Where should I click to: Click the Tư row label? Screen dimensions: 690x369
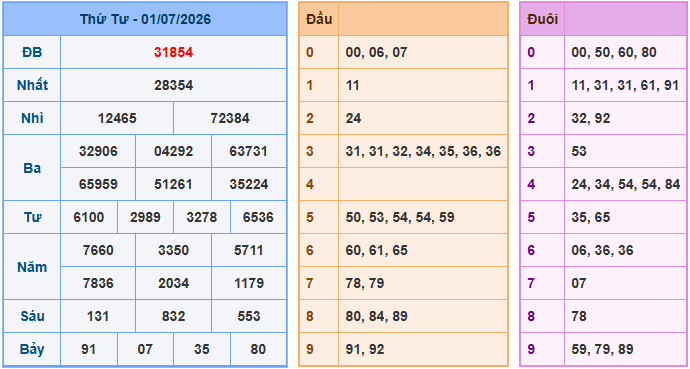[32, 217]
